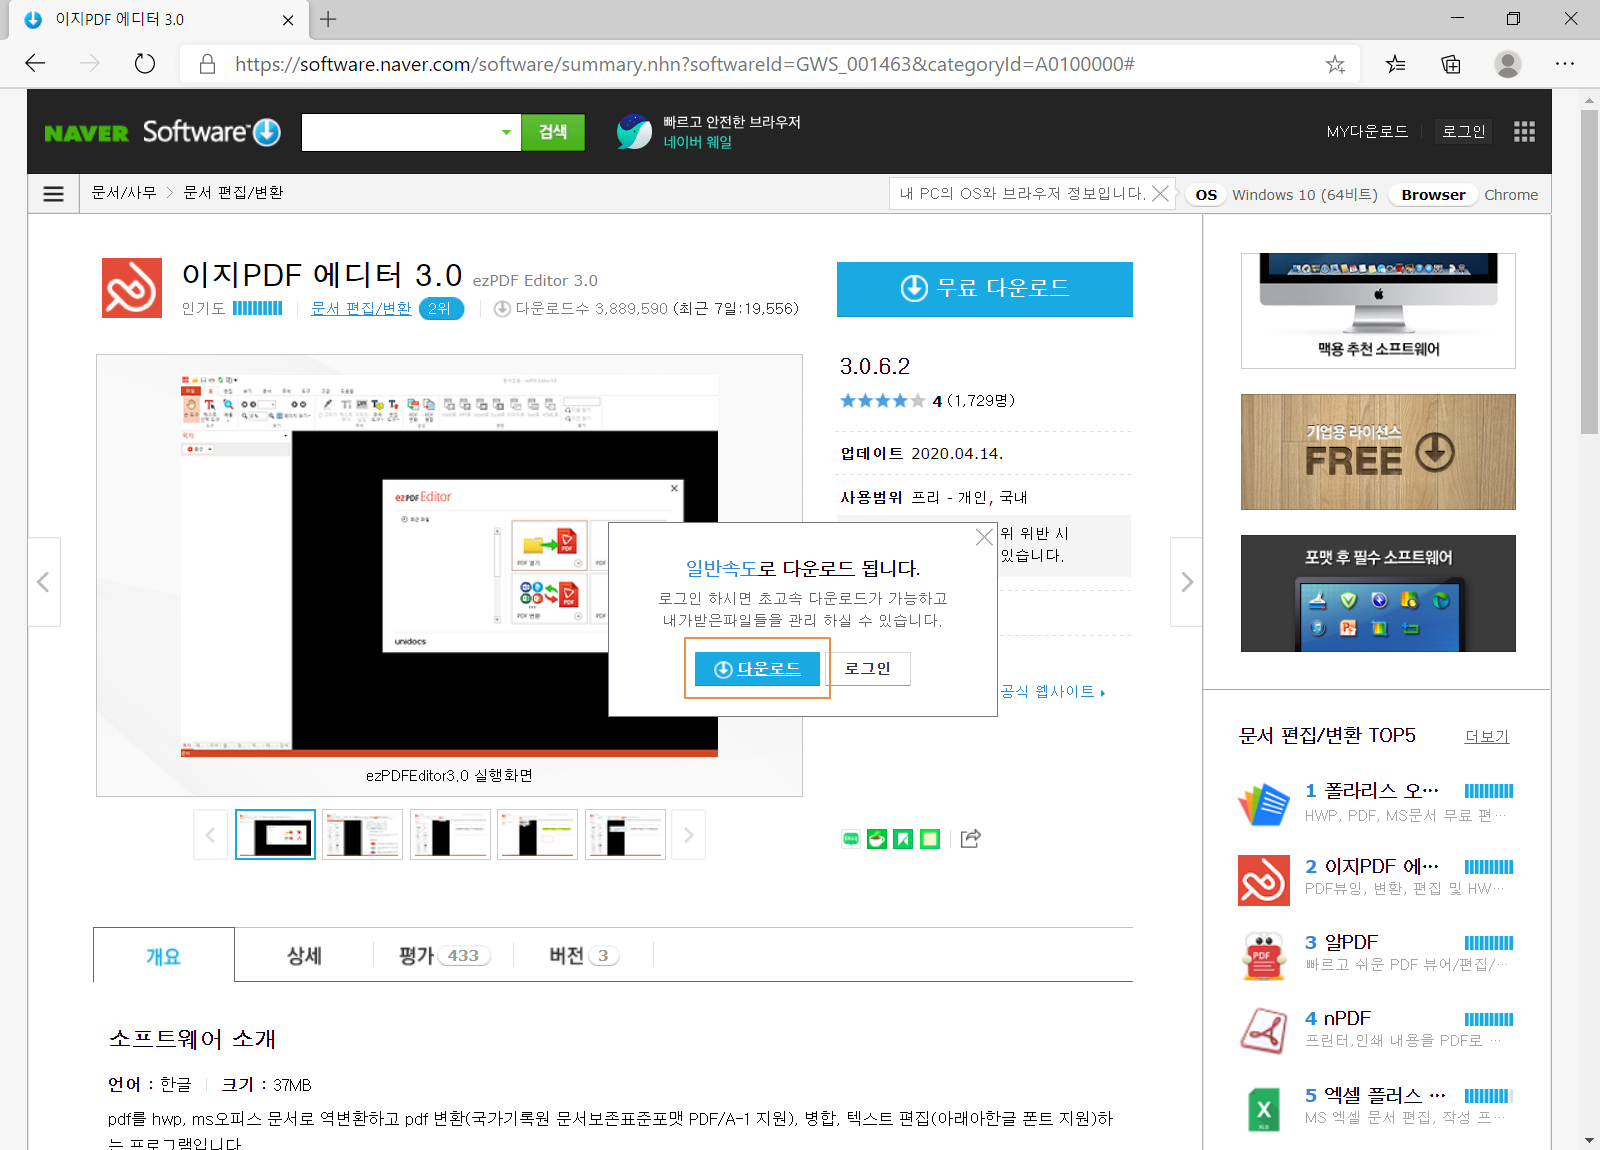The image size is (1600, 1150).
Task: Click the green 검색 search button
Action: pos(553,132)
